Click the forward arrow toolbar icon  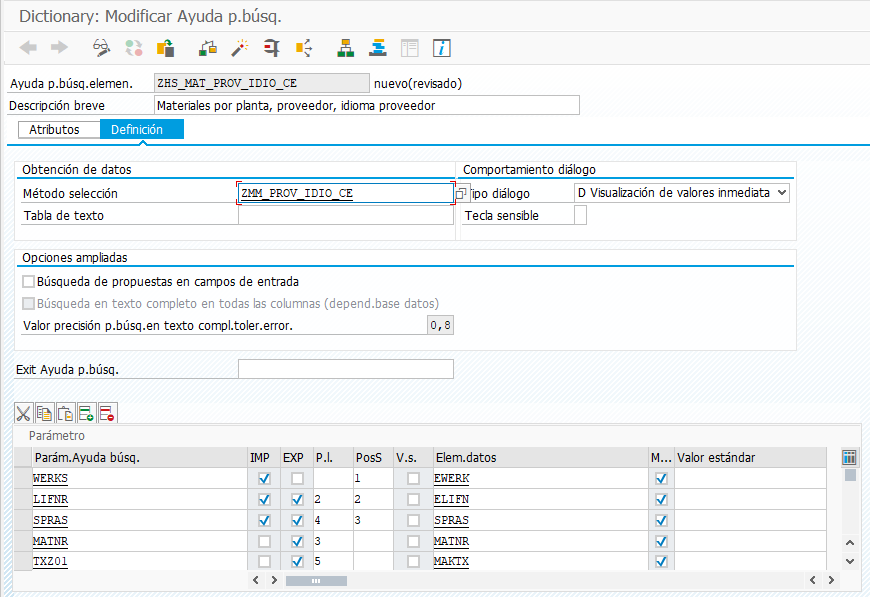(x=59, y=48)
